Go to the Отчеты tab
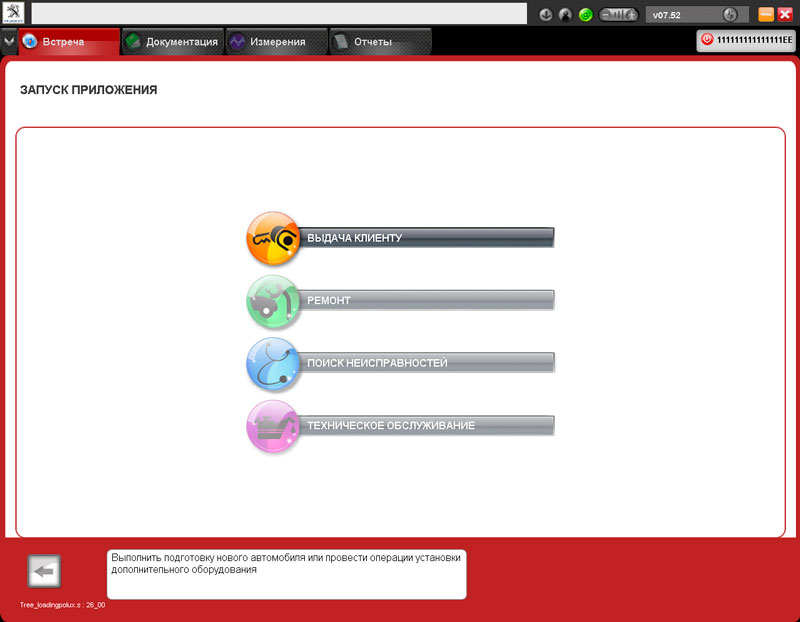This screenshot has height=622, width=800. pyautogui.click(x=380, y=42)
